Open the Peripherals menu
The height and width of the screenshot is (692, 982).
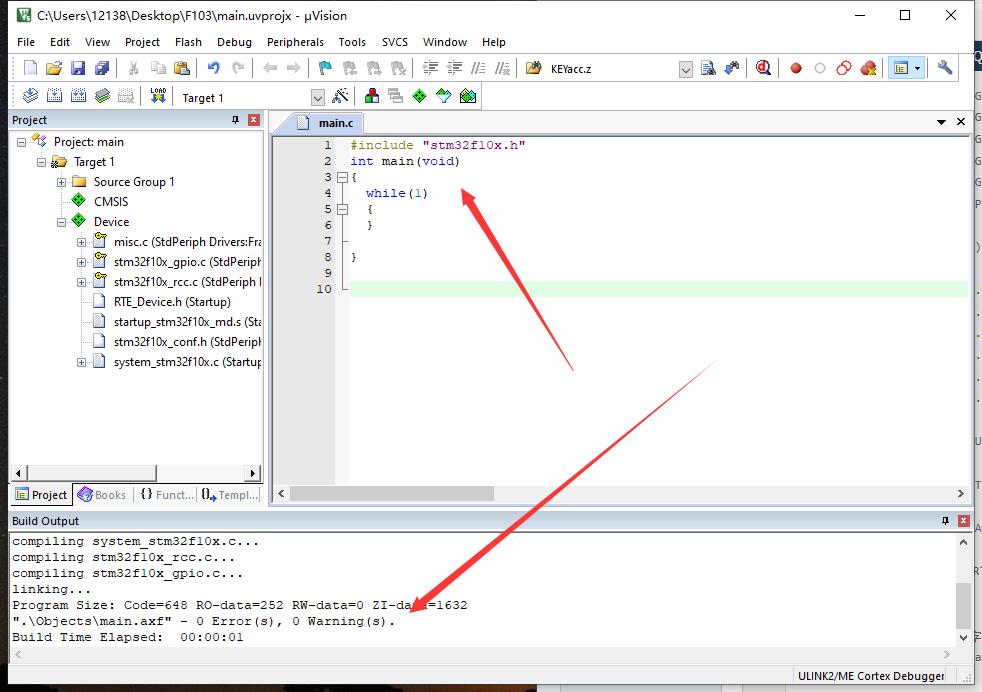coord(295,42)
